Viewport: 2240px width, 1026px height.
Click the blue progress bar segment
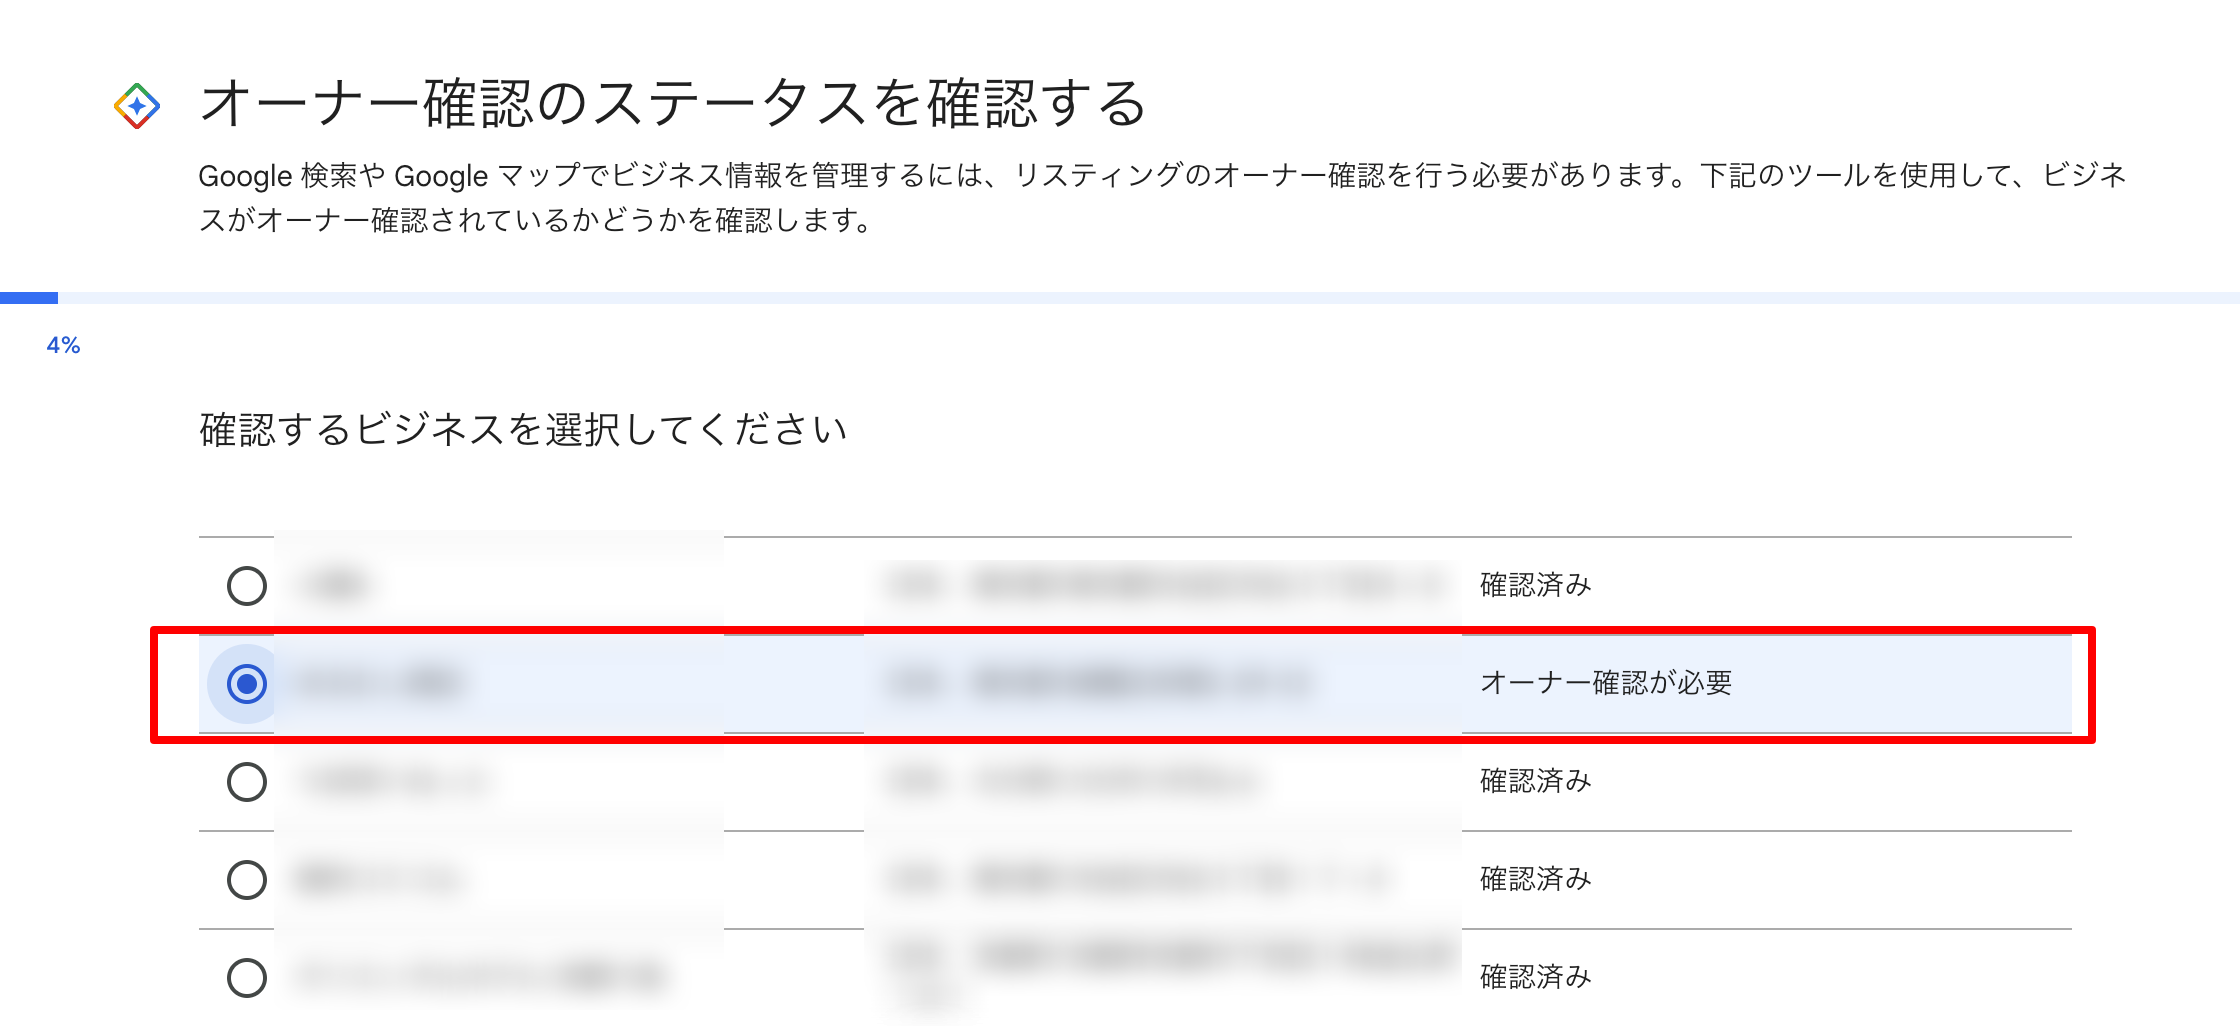[30, 297]
